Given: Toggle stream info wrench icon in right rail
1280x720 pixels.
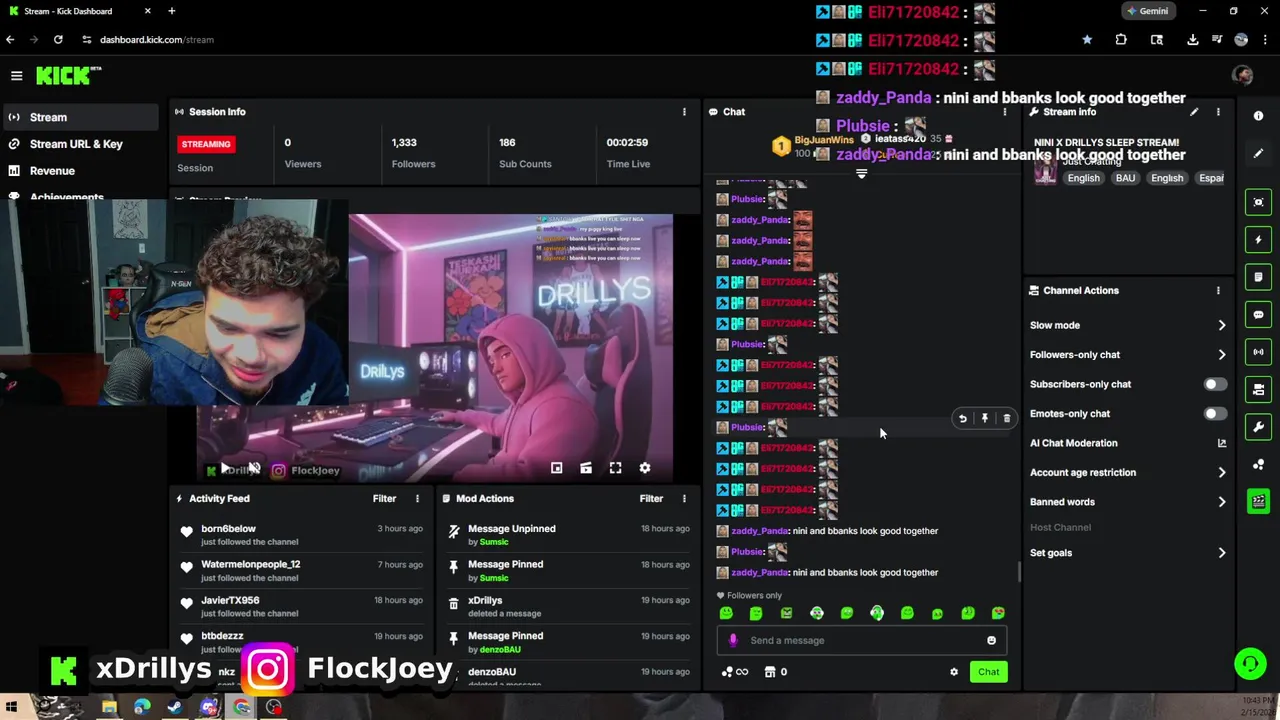Looking at the screenshot, I should point(1258,427).
